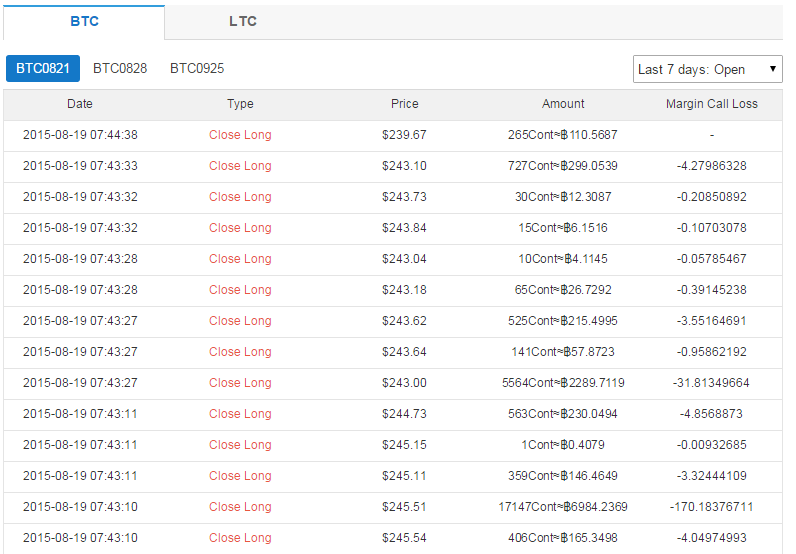The height and width of the screenshot is (554, 796).
Task: Click amount 17147Cont≈฿6984.2369
Action: pos(563,507)
